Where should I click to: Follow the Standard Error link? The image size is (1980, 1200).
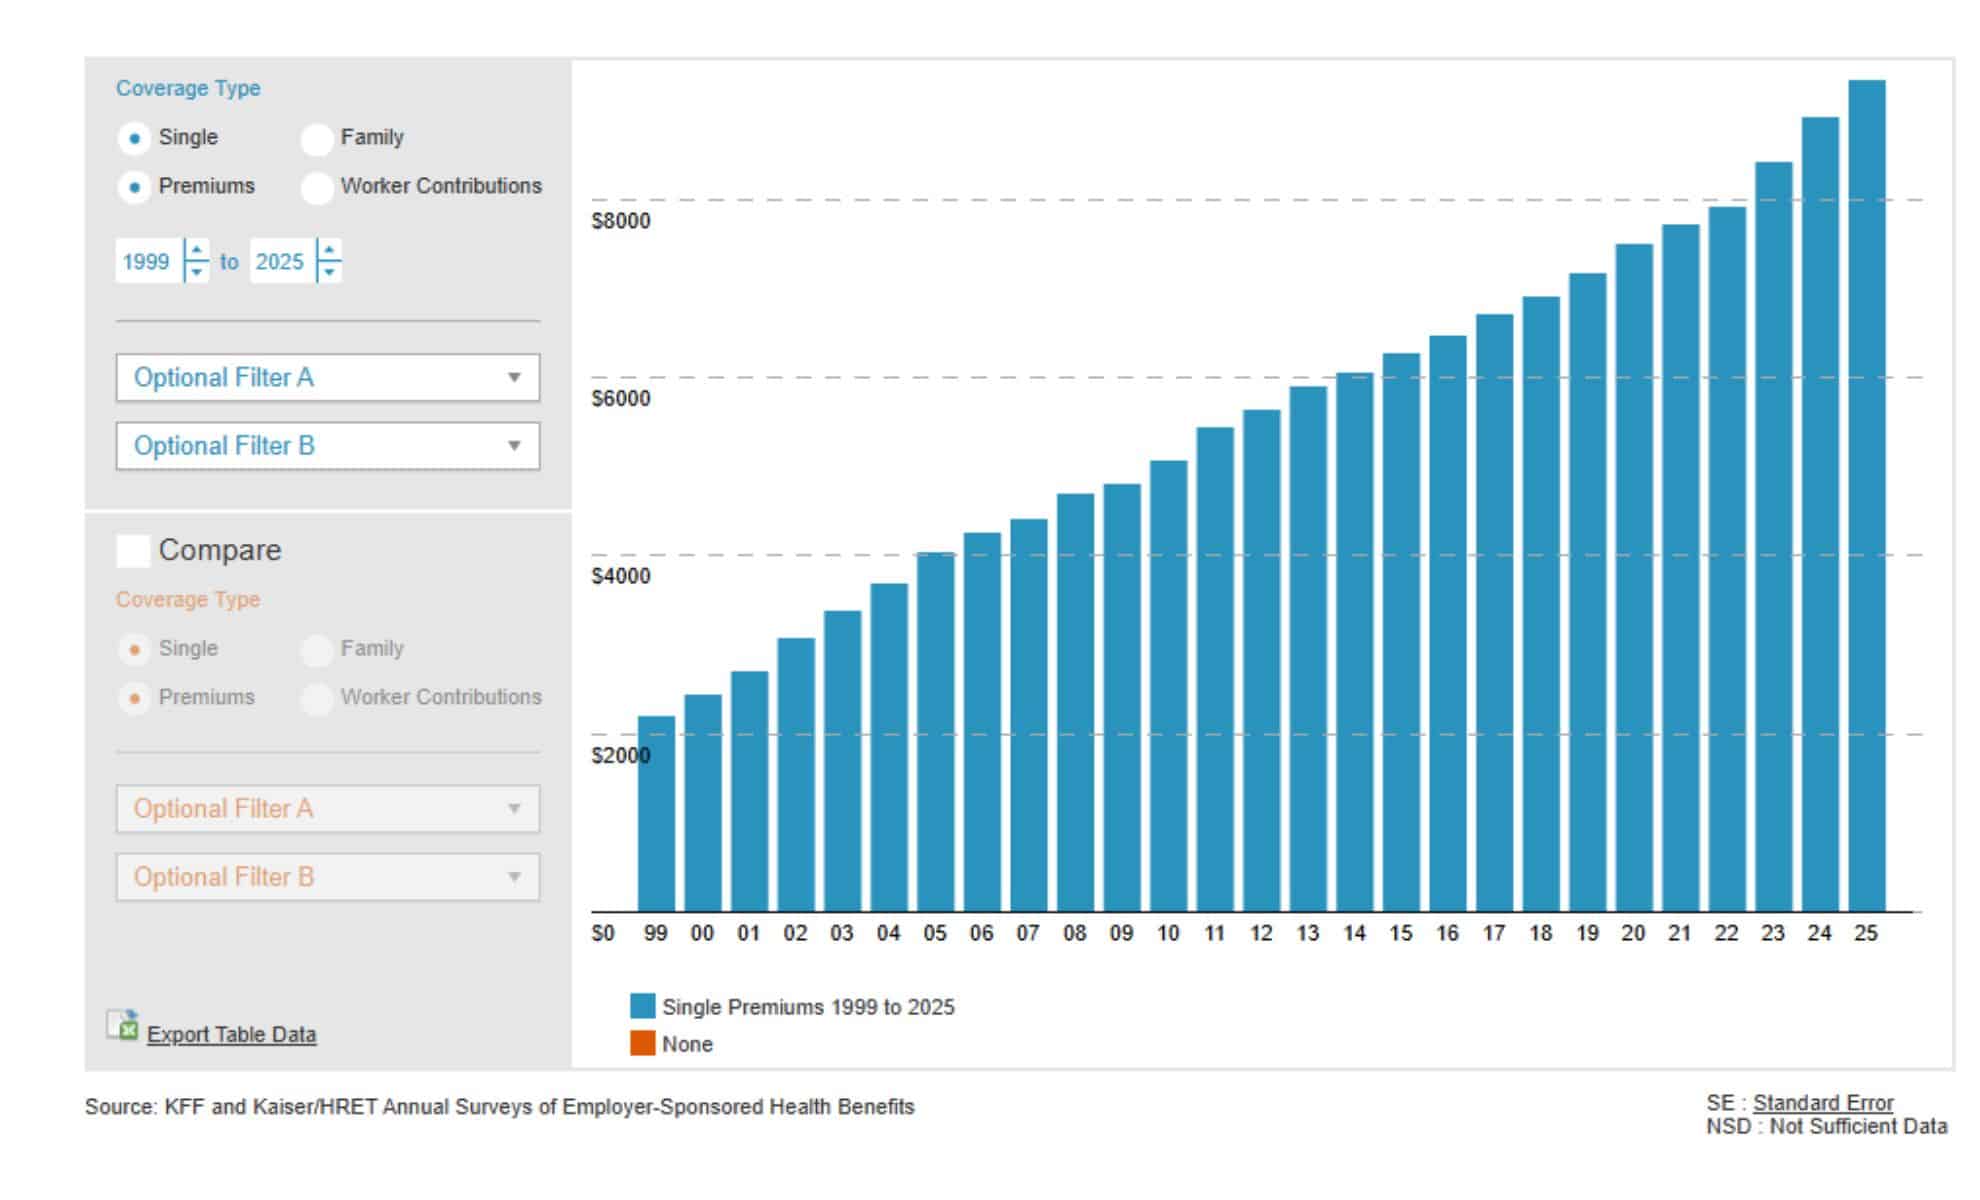(1823, 1103)
